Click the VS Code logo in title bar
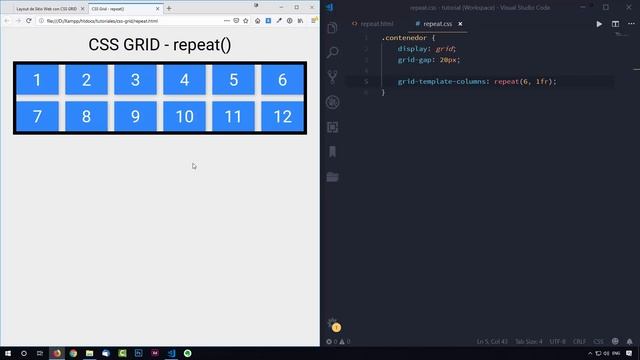The image size is (640, 360). click(x=329, y=7)
